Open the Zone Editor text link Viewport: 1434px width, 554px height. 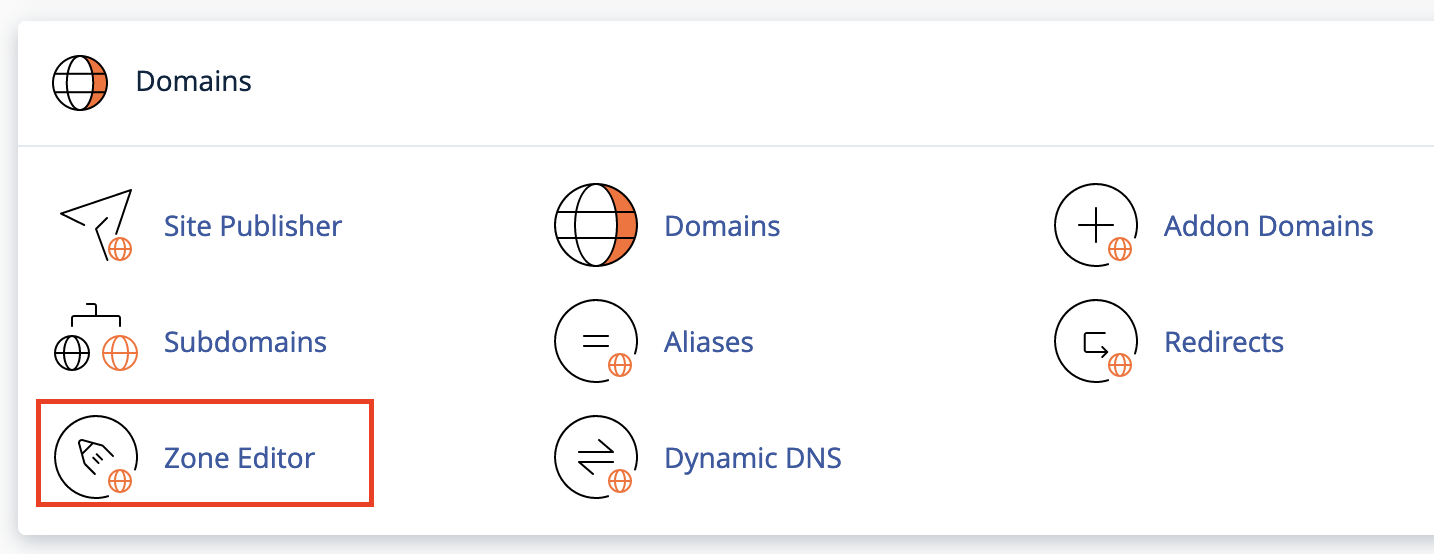click(x=239, y=458)
